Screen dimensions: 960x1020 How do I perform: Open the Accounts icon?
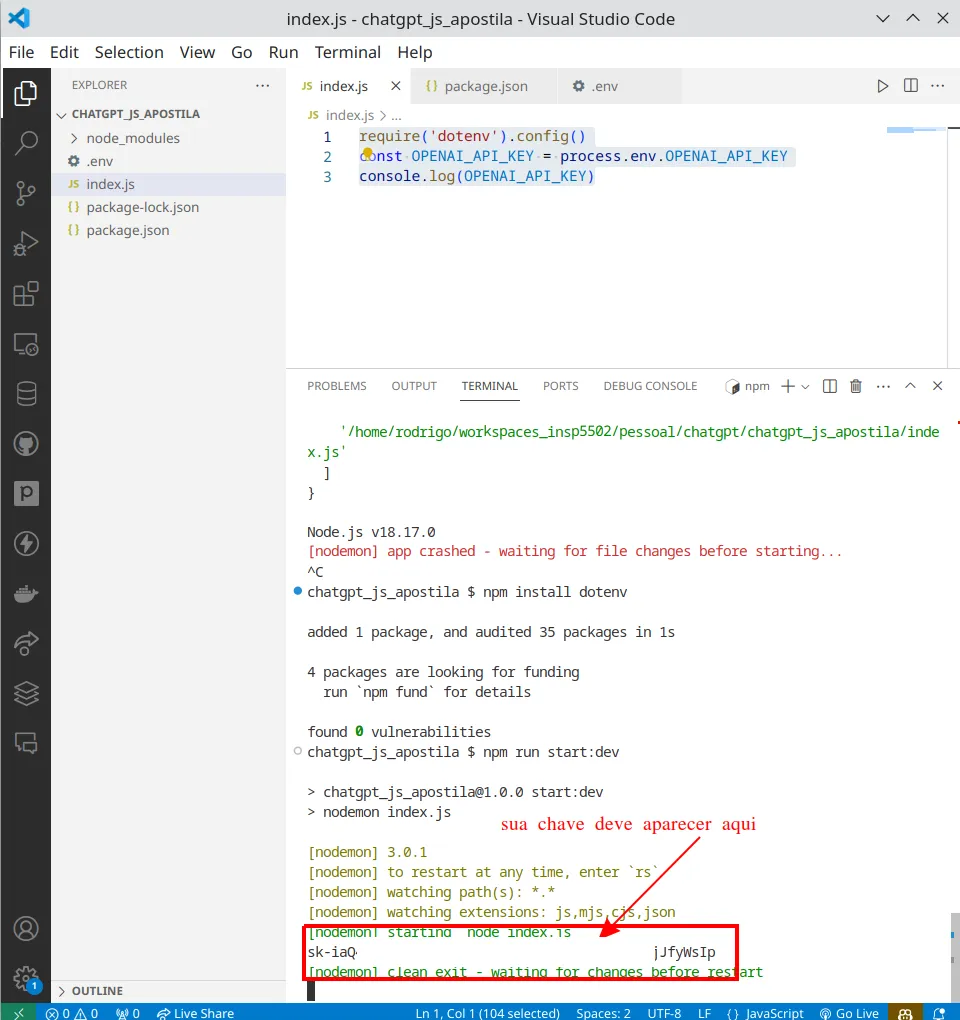click(25, 928)
